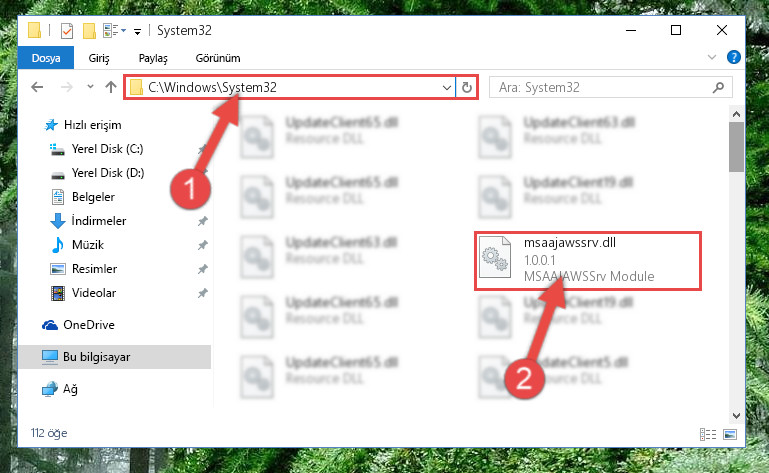Switch to large thumbnails view icon

pos(730,434)
